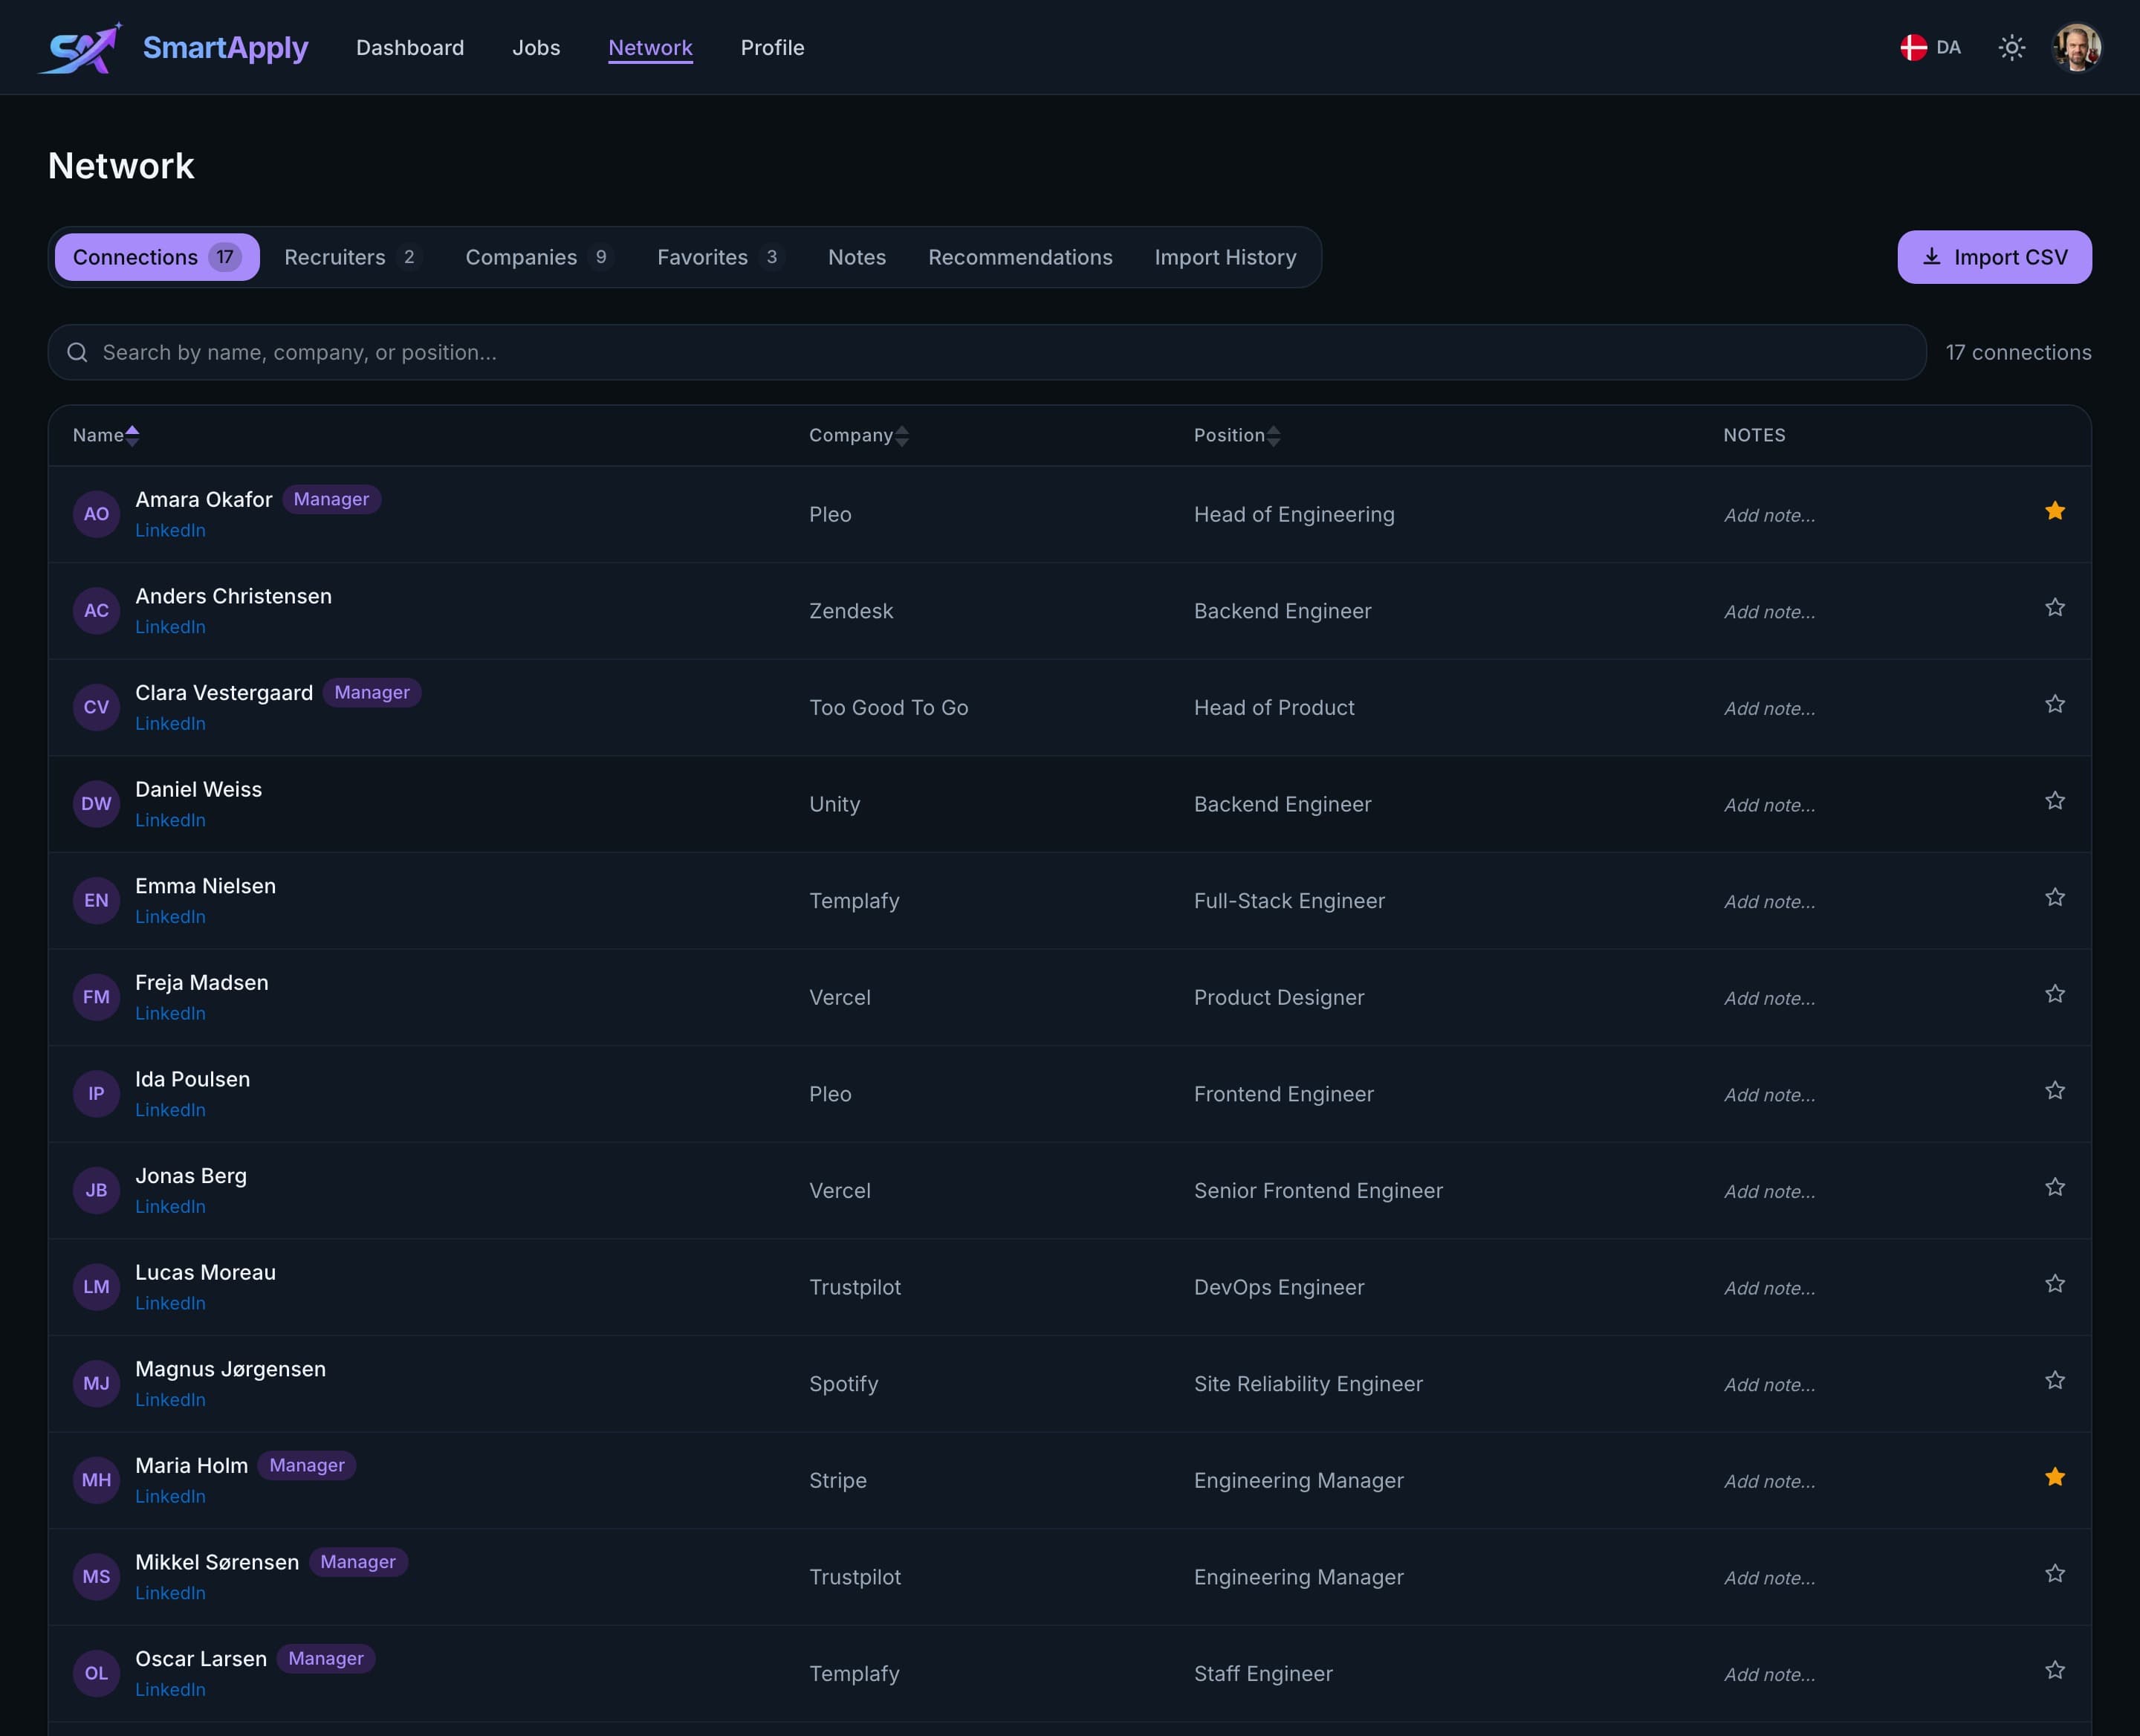Viewport: 2140px width, 1736px height.
Task: Add a note for Oscar Larsen
Action: tap(1769, 1674)
